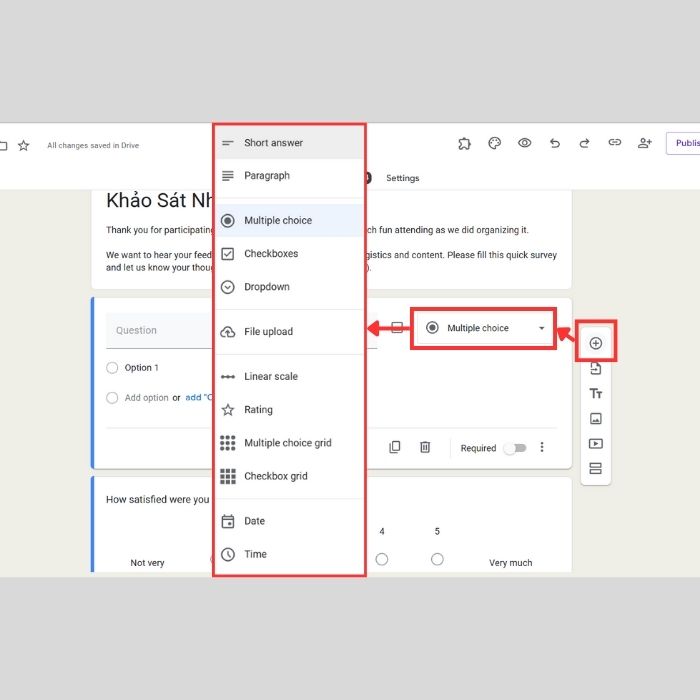Edit the Option 1 label
Screen dimensions: 700x700
[142, 367]
